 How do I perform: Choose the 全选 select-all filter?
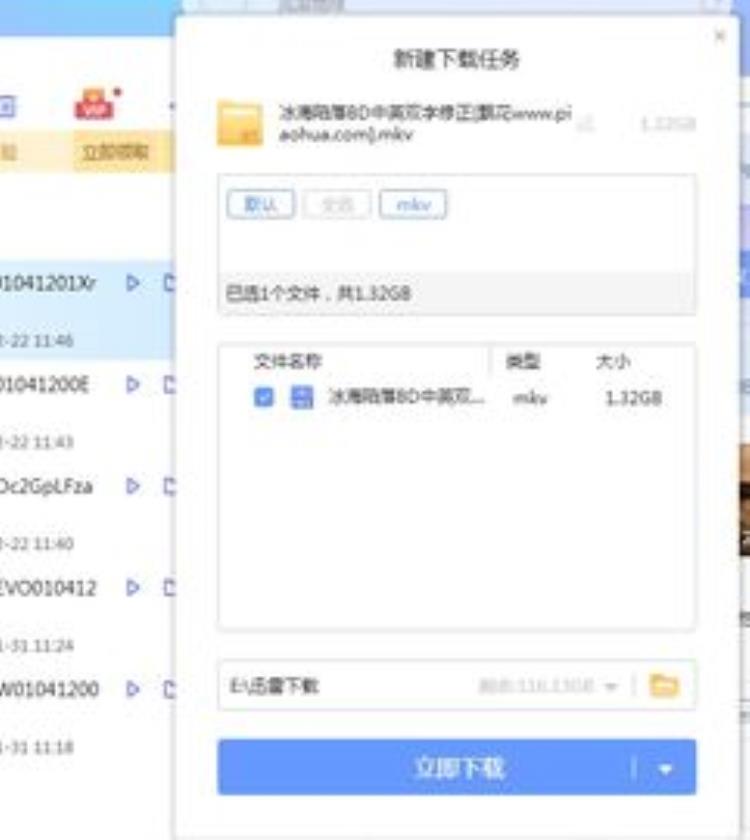(337, 204)
